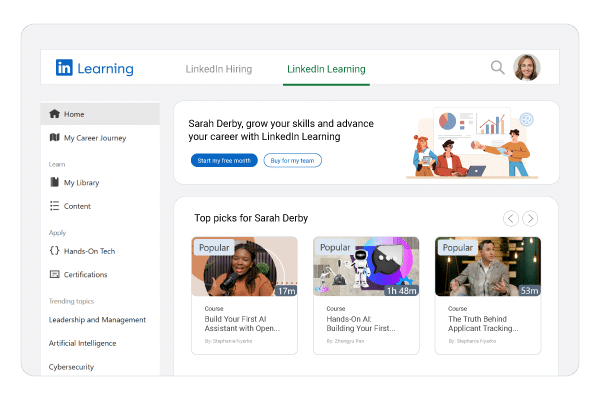
Task: Show previous top picks with left arrow
Action: pyautogui.click(x=510, y=219)
